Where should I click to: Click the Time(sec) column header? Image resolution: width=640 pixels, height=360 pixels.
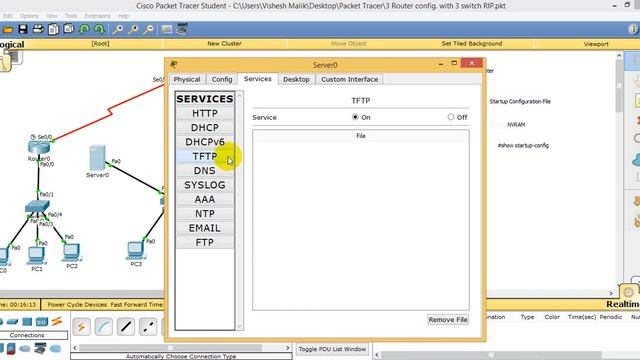[582, 317]
